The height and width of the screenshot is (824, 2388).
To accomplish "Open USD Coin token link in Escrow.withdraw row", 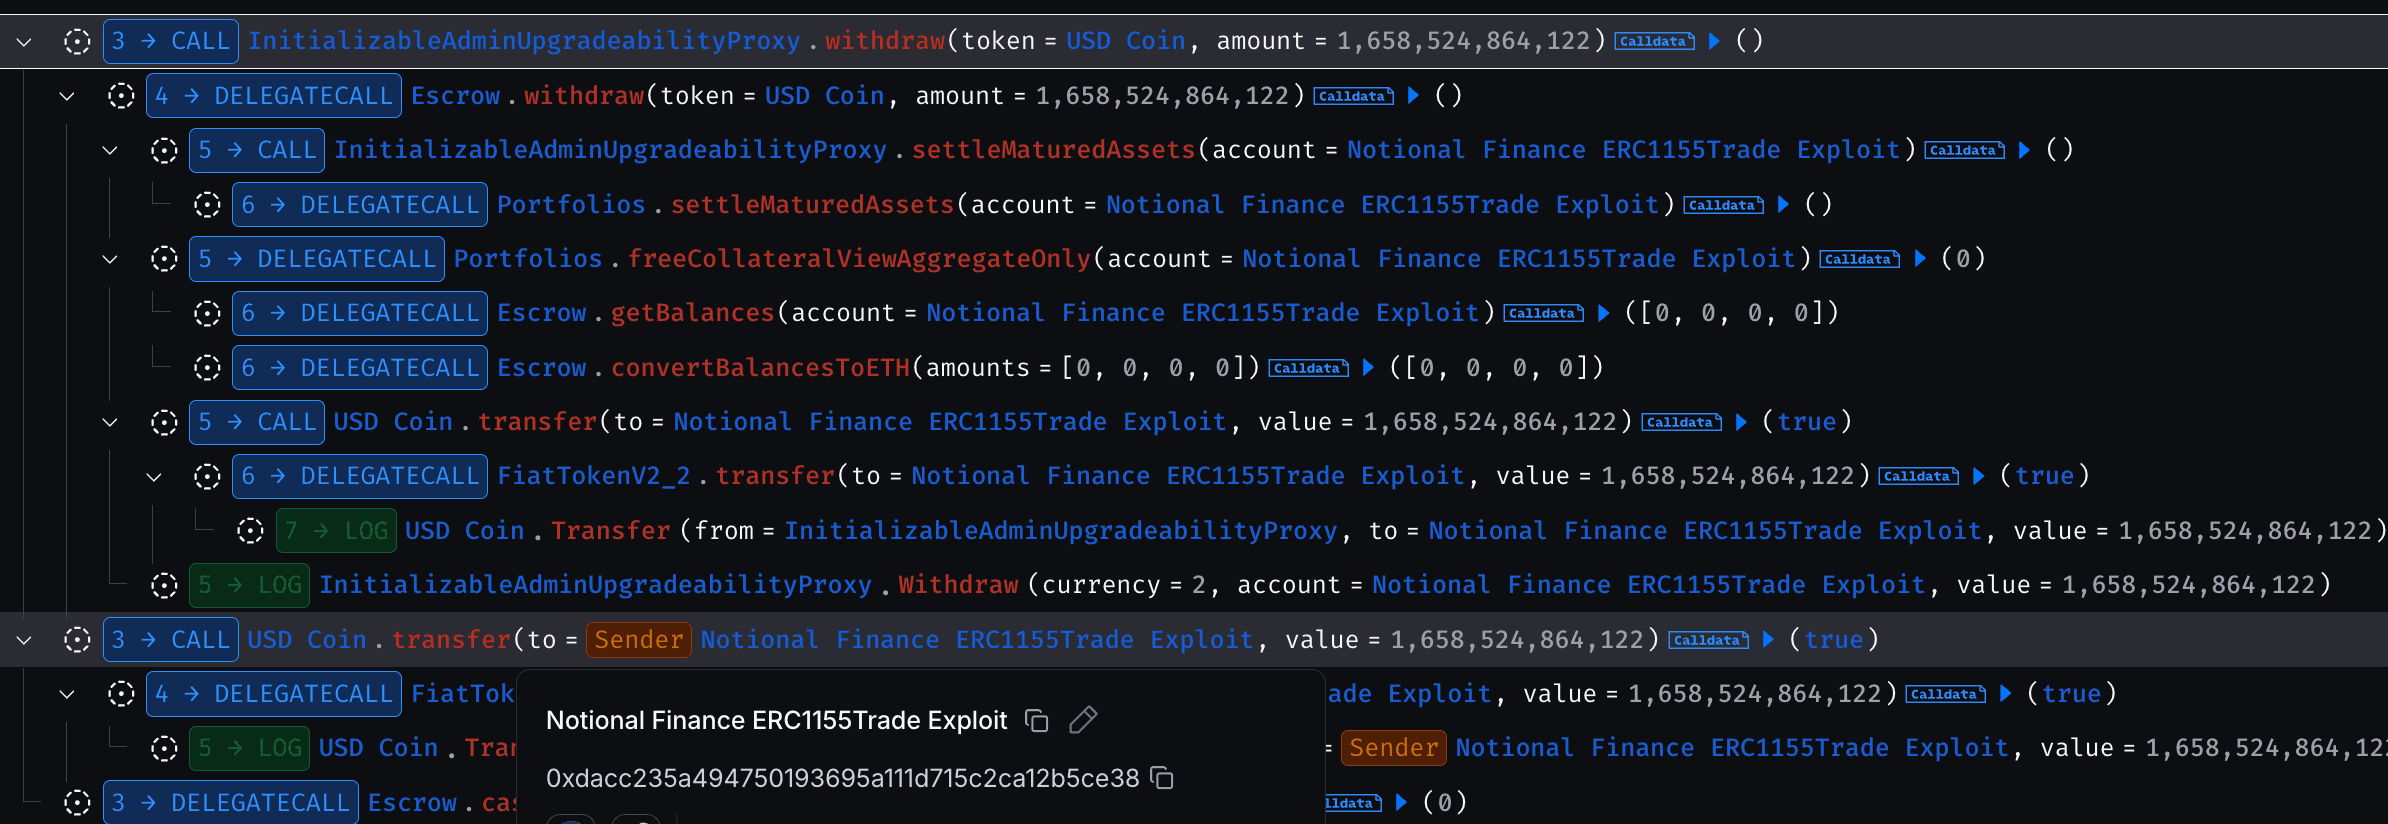I will 825,96.
